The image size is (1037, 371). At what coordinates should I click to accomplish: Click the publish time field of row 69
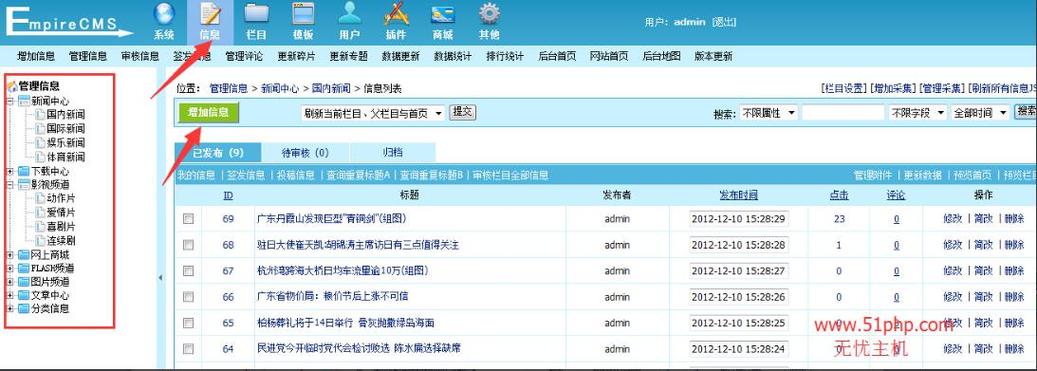pyautogui.click(x=739, y=219)
